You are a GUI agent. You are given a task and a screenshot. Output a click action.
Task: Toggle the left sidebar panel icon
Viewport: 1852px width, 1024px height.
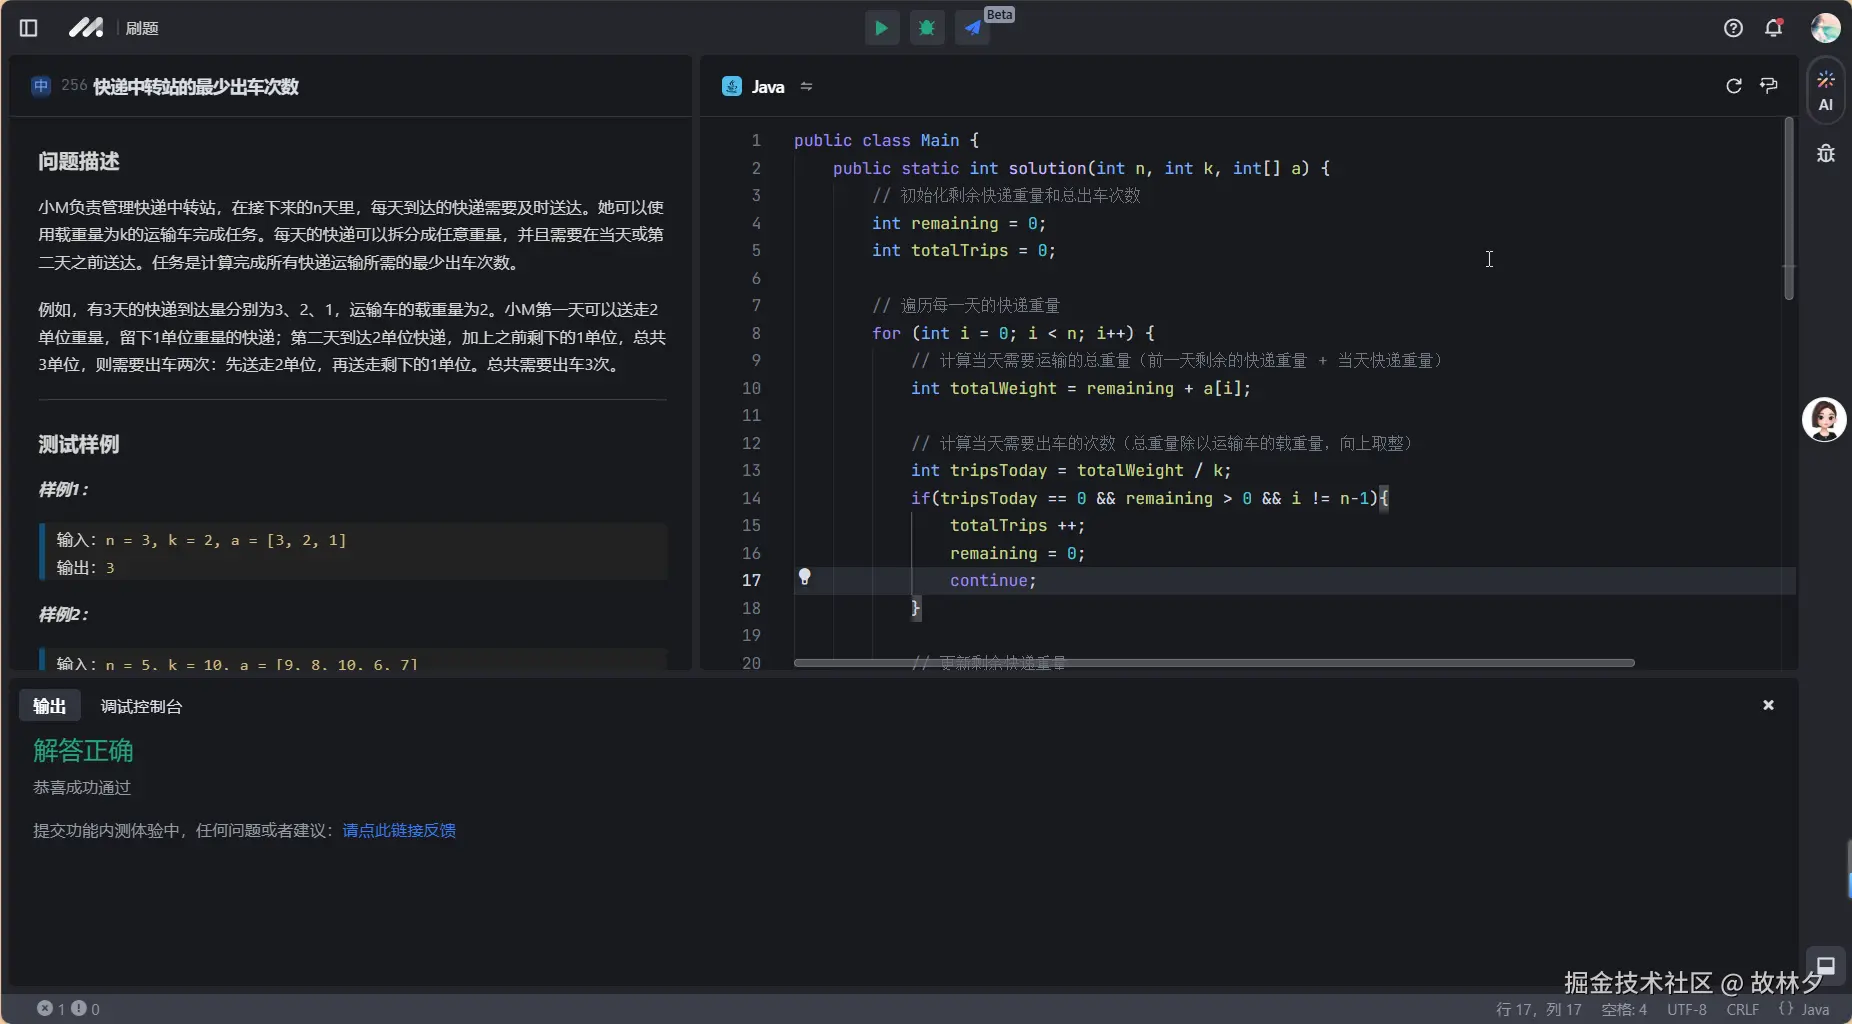(28, 28)
